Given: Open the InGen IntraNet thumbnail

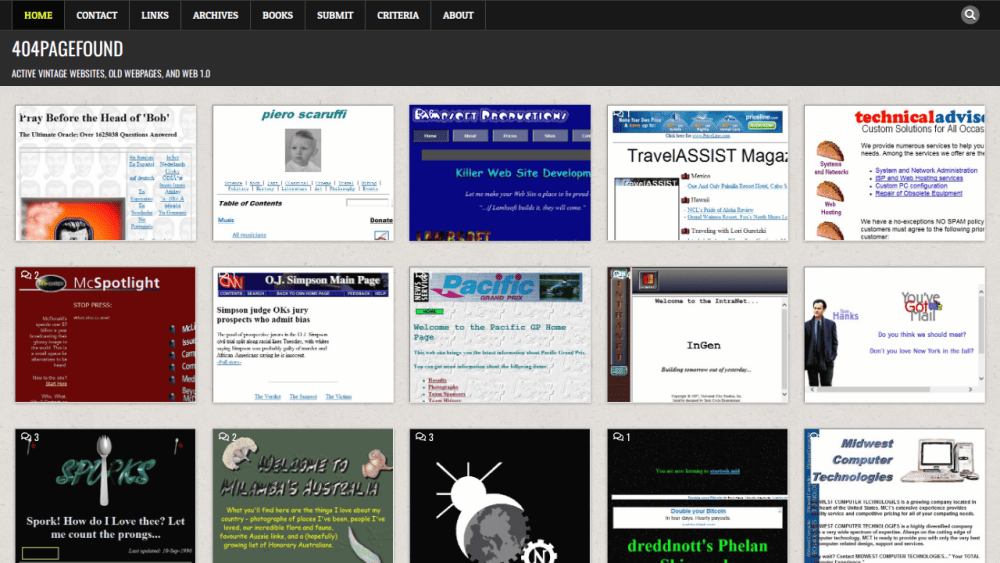Looking at the screenshot, I should tap(698, 335).
